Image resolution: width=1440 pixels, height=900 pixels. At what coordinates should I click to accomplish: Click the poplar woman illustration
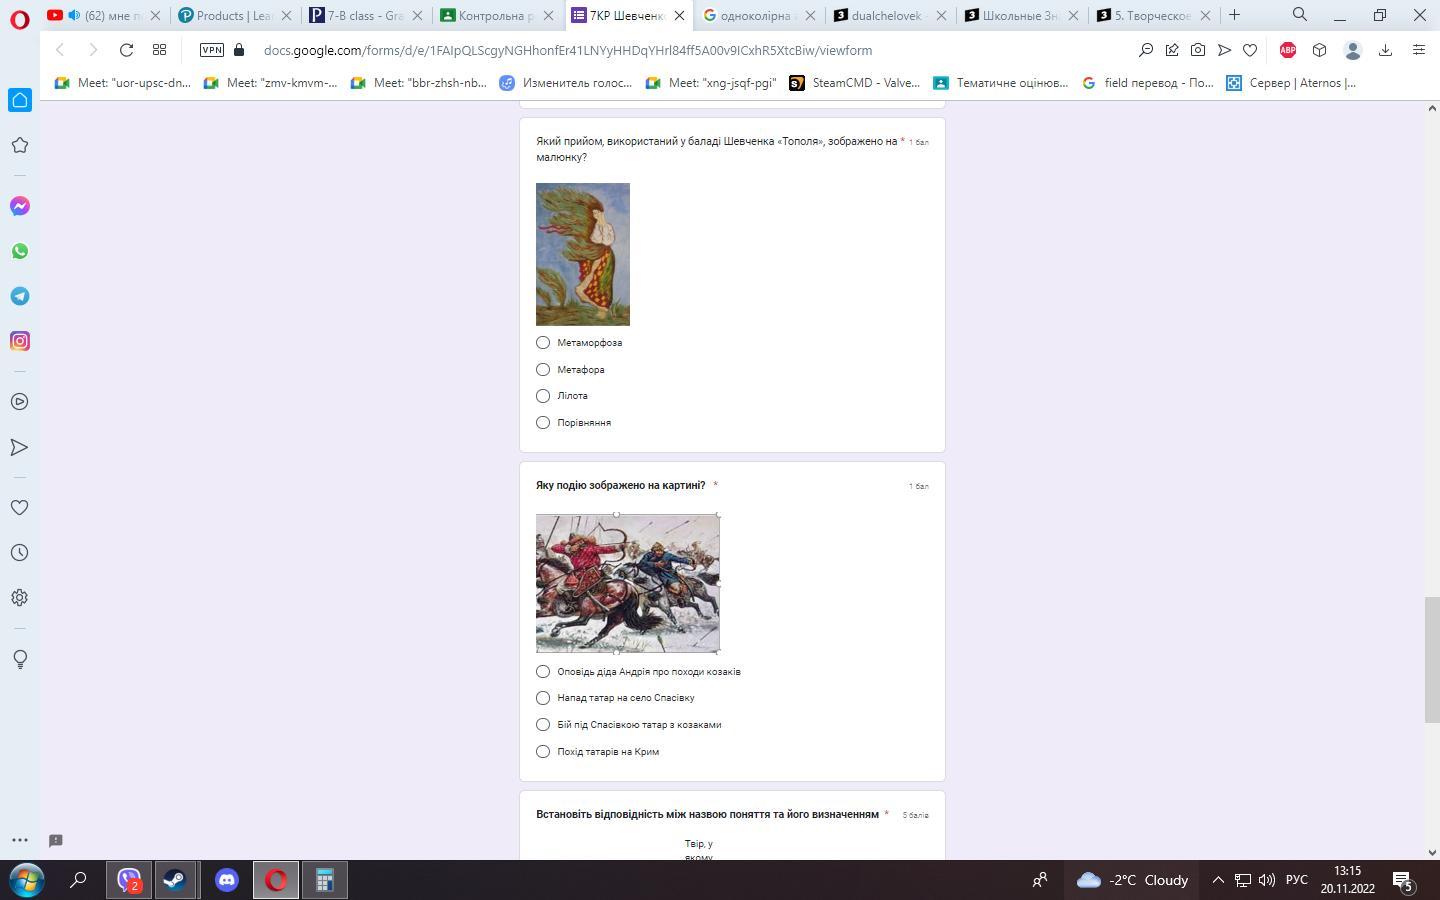tap(583, 254)
